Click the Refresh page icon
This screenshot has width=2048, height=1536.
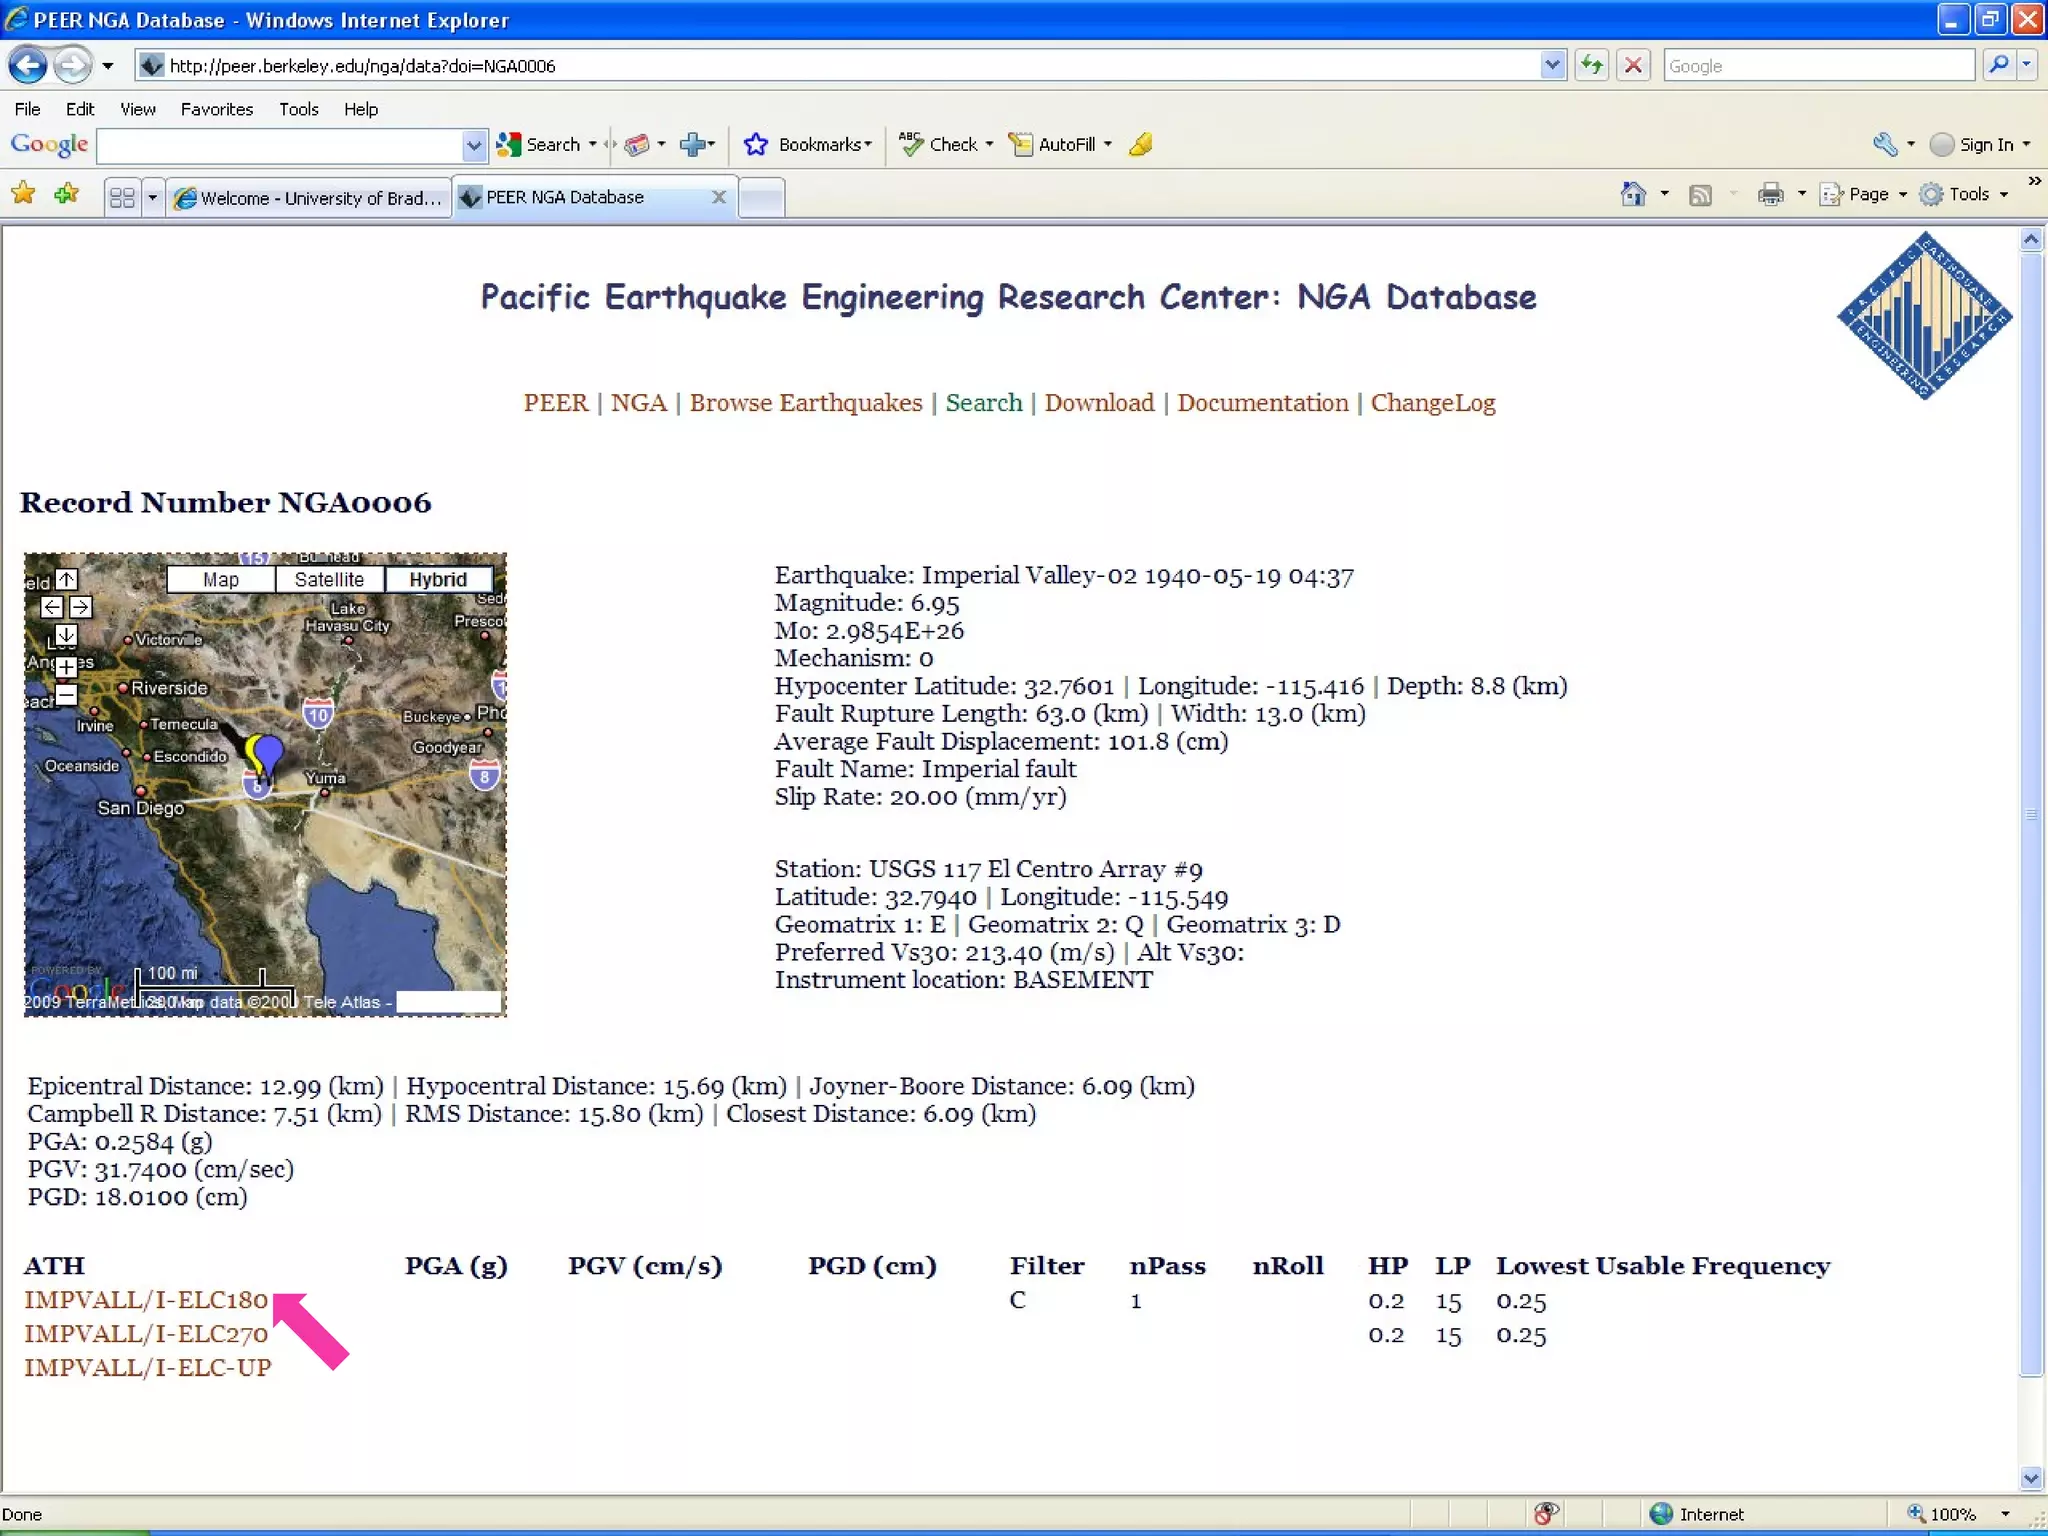coord(1591,66)
